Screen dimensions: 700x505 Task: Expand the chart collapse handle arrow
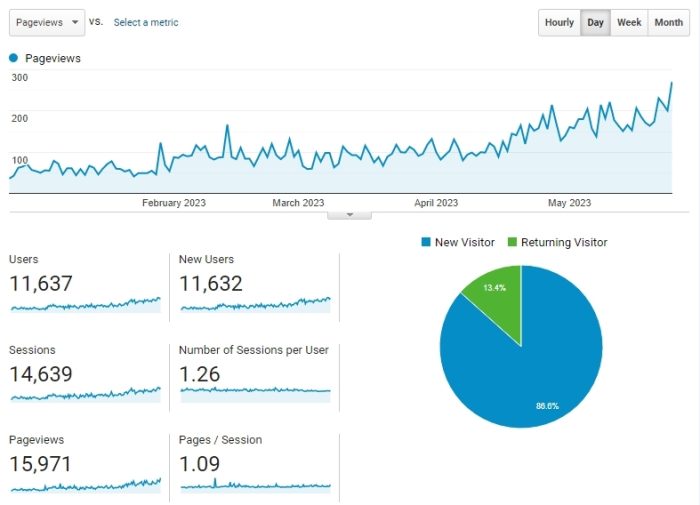click(350, 215)
